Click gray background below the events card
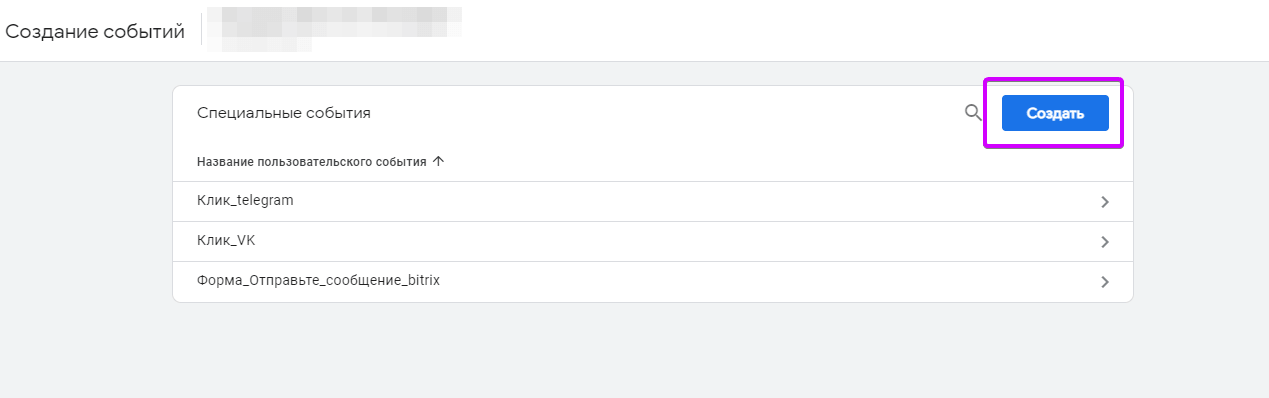The height and width of the screenshot is (398, 1269). tap(650, 350)
